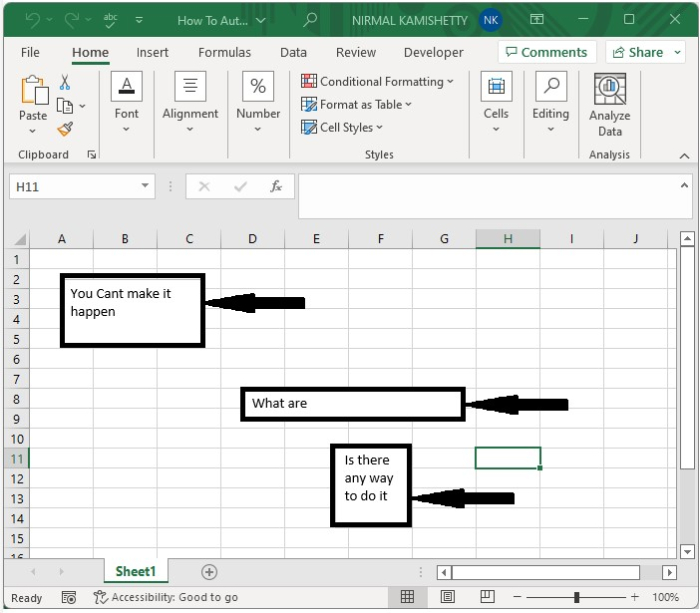This screenshot has width=700, height=613.
Task: Open Ribbon Display Options icon
Action: 537,19
